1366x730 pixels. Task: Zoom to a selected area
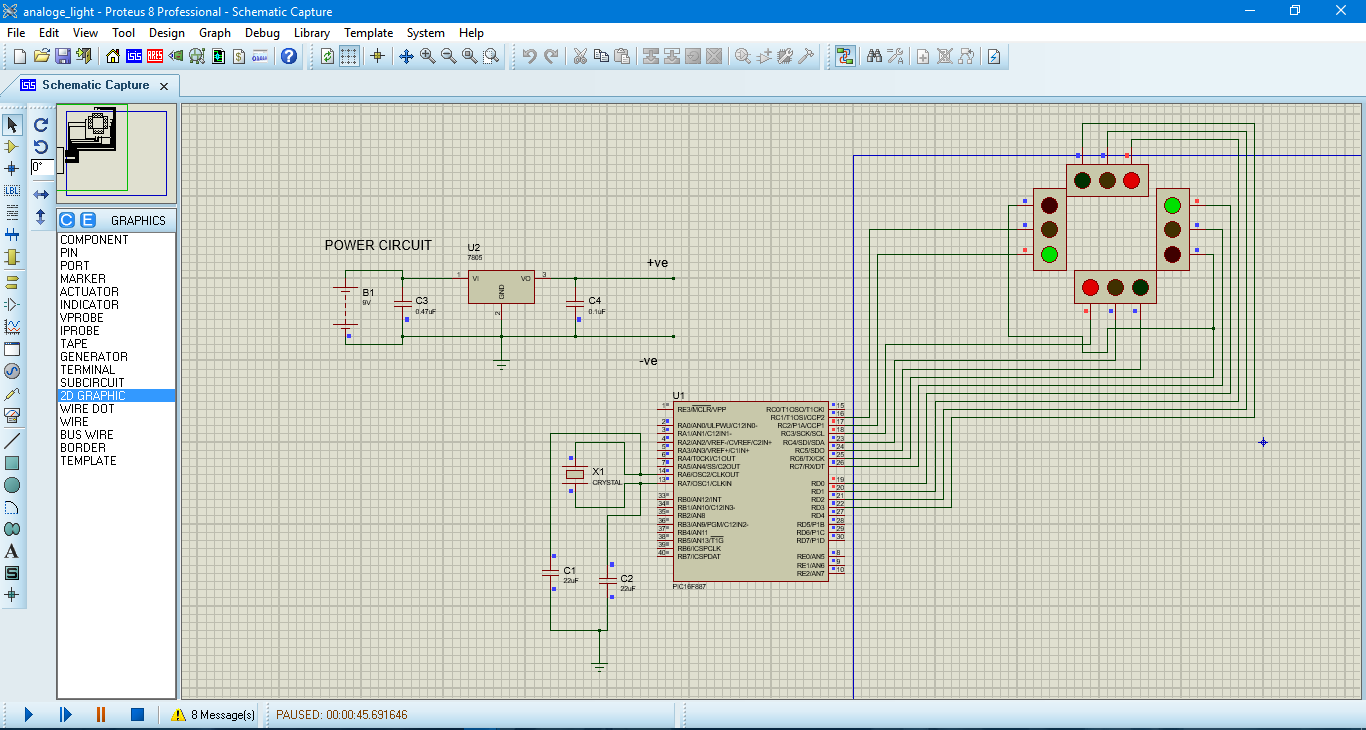pos(491,56)
